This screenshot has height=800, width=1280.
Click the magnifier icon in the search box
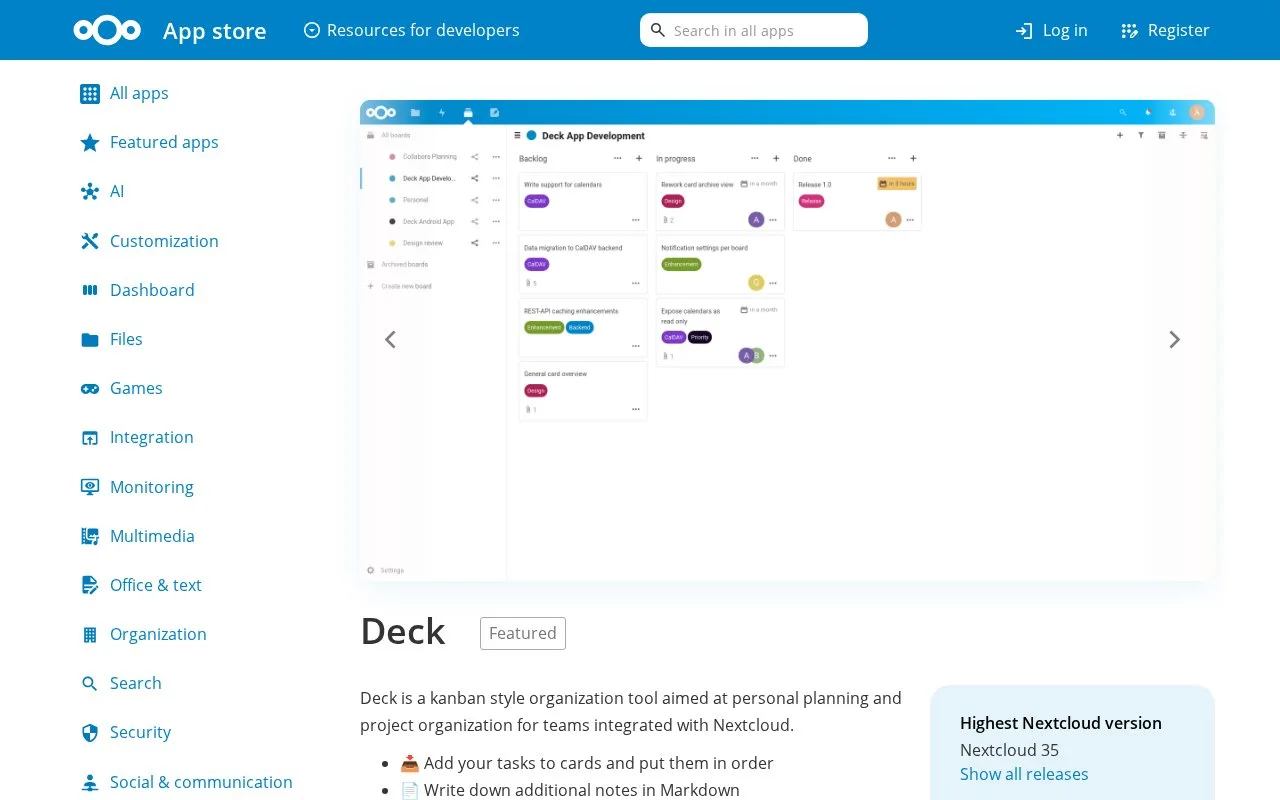coord(658,30)
